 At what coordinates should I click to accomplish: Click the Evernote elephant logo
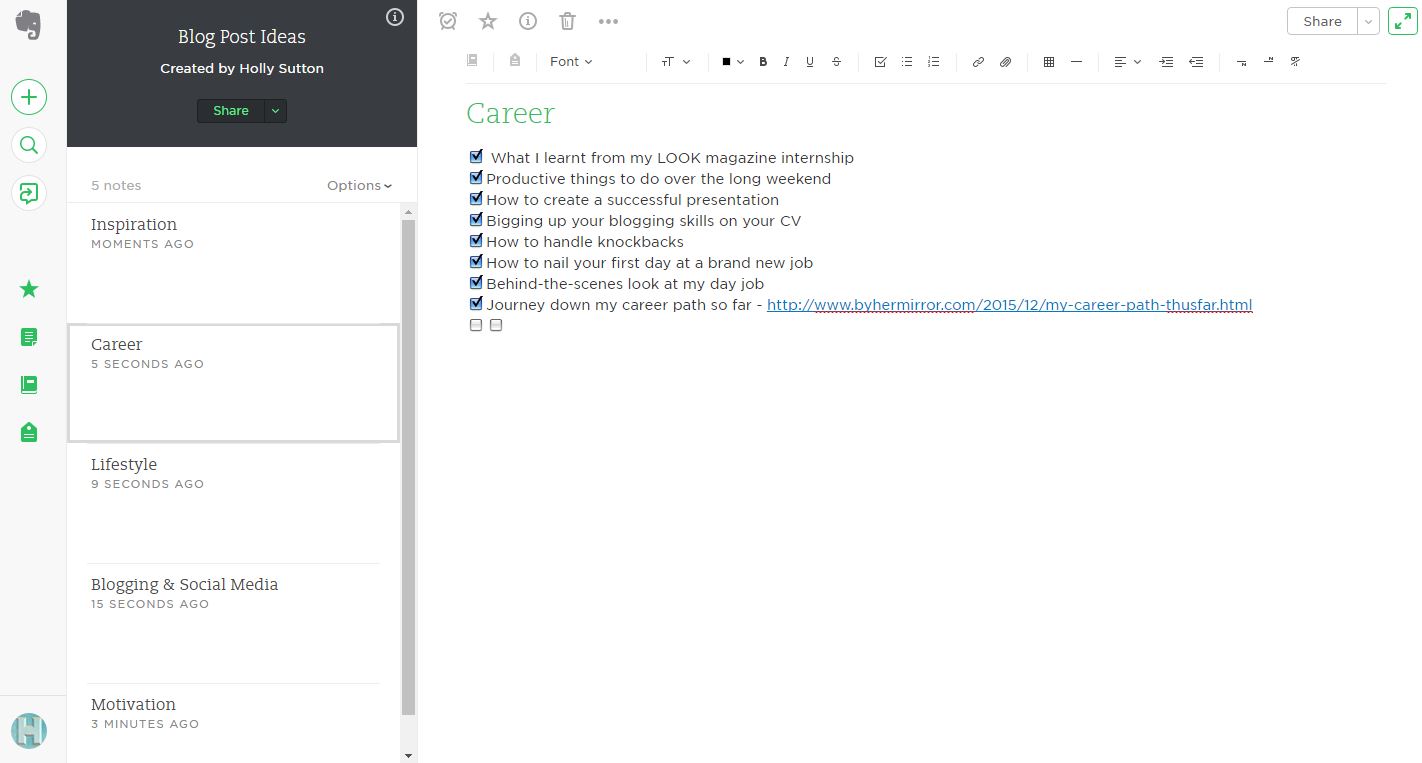29,24
